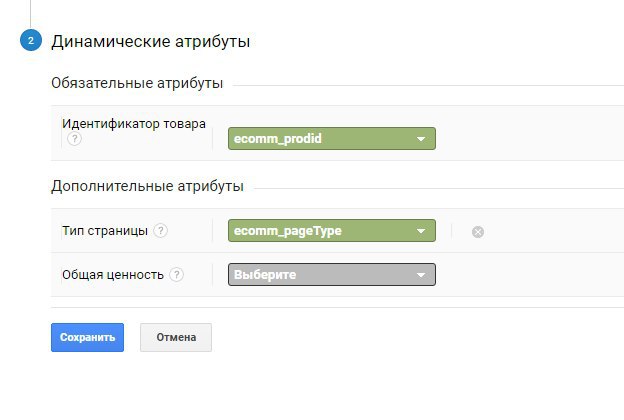Open the Выберите dropdown

[331, 274]
